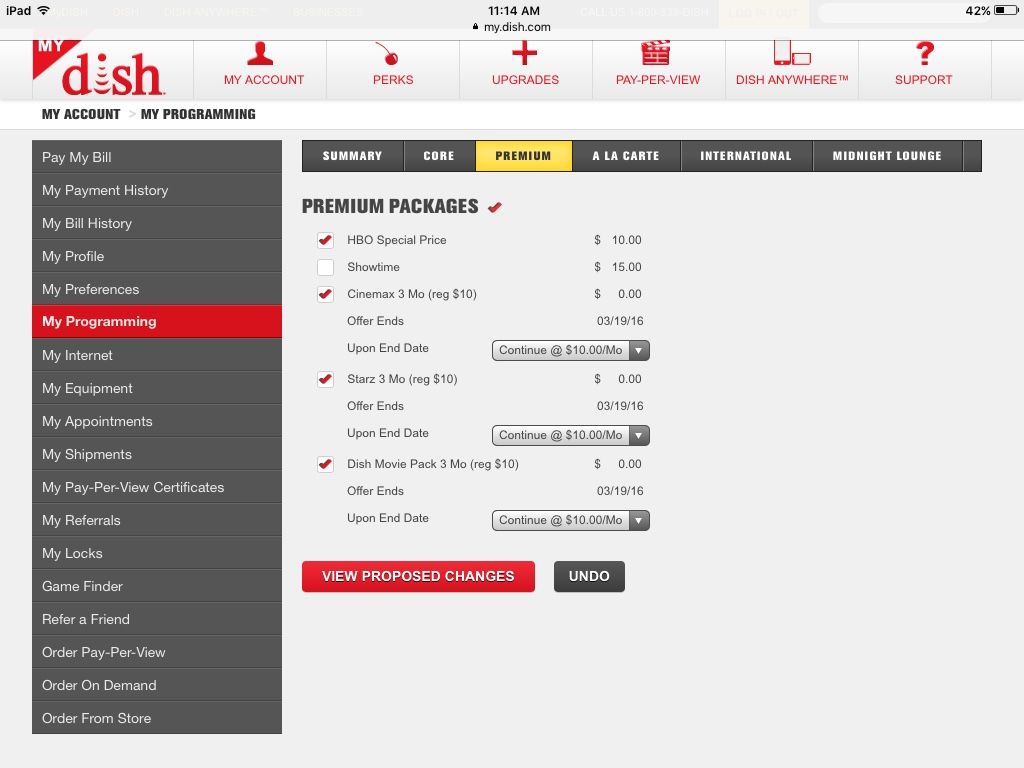Image resolution: width=1024 pixels, height=768 pixels.
Task: Click the Support question mark icon
Action: point(923,54)
